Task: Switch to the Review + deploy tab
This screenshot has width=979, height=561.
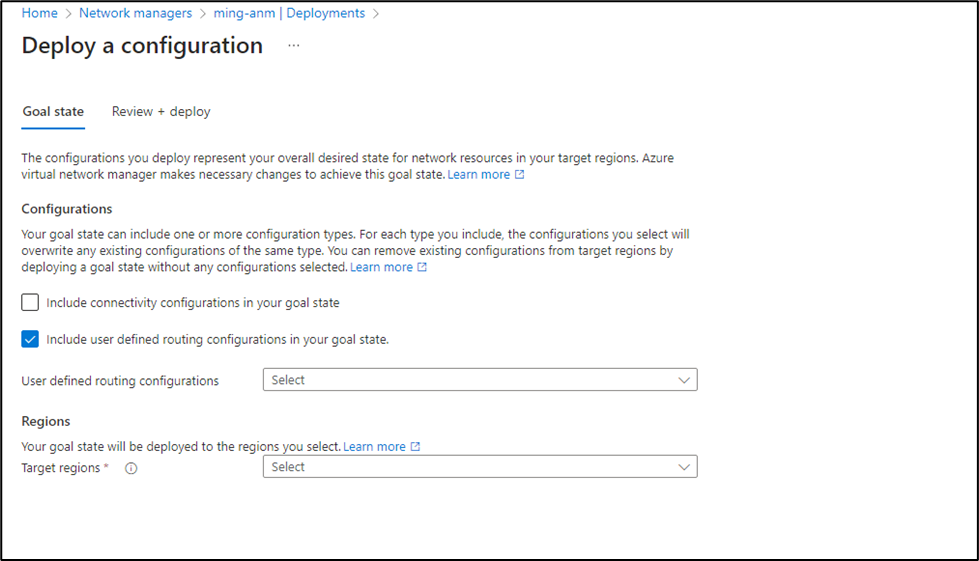Action: tap(161, 112)
